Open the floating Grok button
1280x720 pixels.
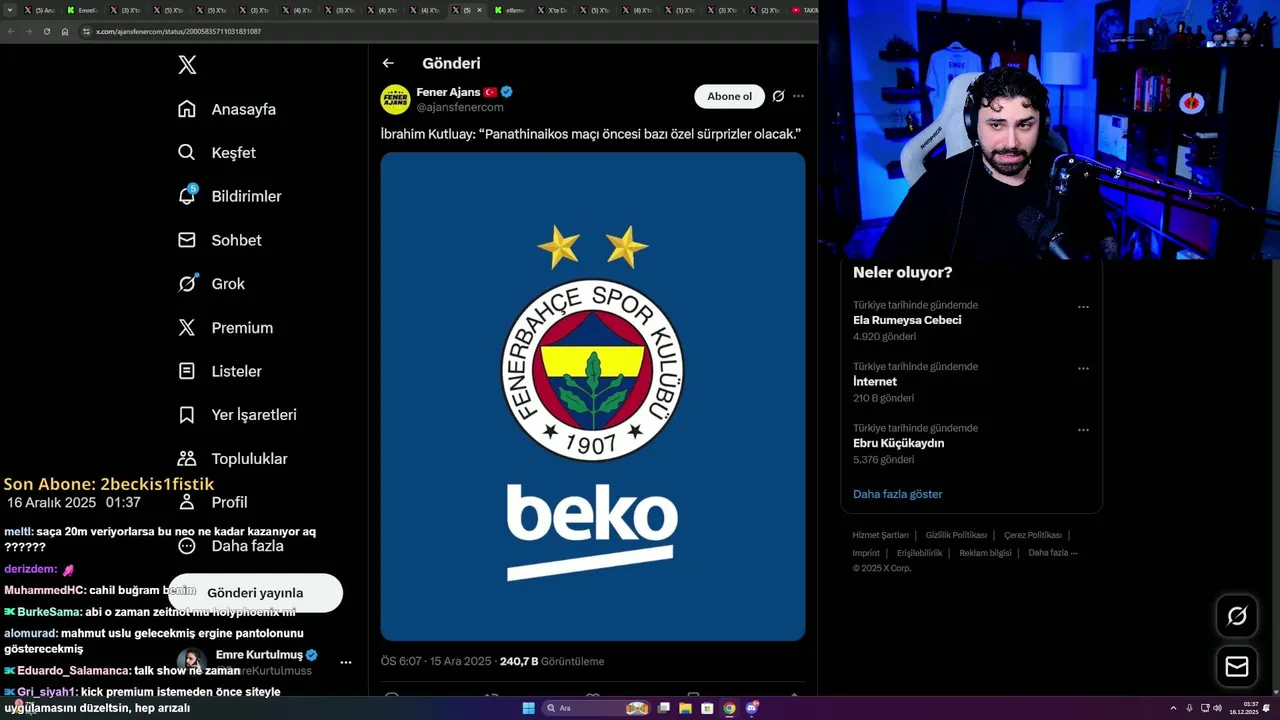tap(1237, 616)
